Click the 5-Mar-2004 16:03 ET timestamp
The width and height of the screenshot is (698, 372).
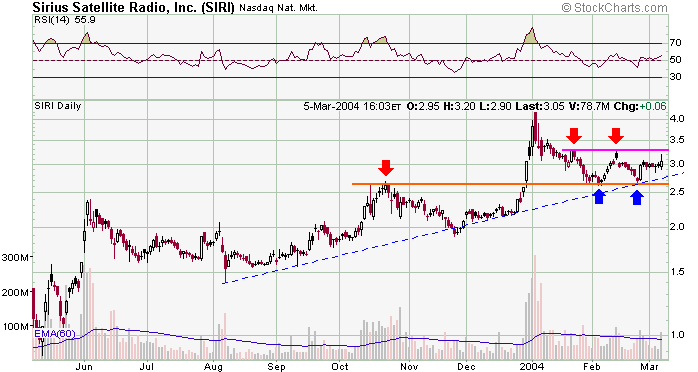[x=352, y=106]
